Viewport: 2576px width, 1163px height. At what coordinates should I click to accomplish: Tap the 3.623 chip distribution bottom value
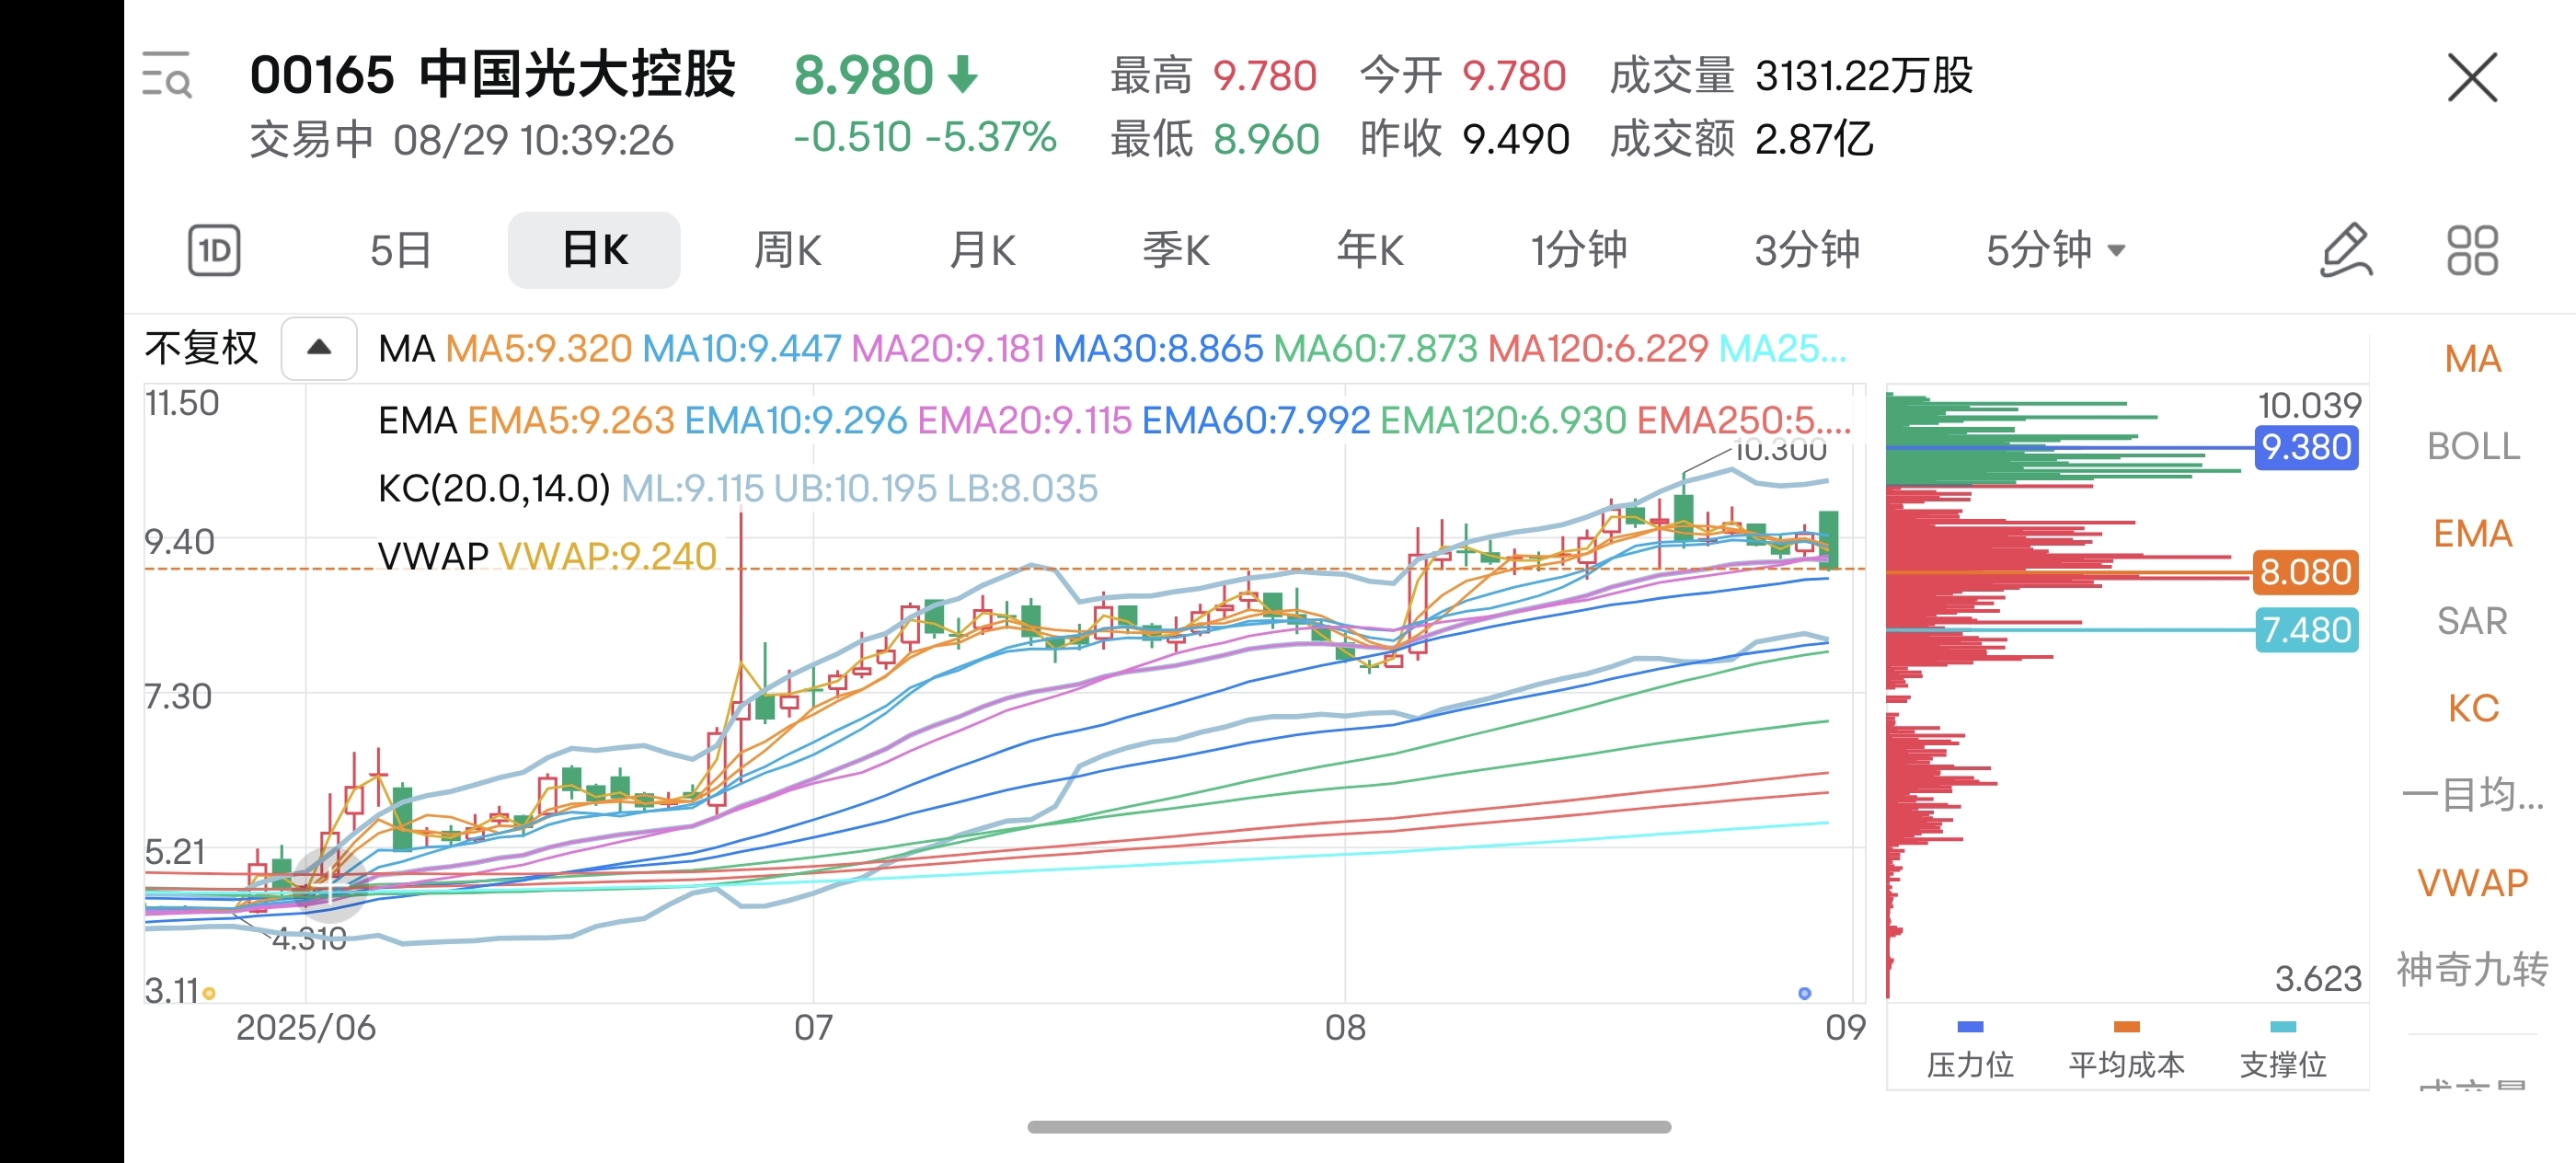pyautogui.click(x=2318, y=978)
